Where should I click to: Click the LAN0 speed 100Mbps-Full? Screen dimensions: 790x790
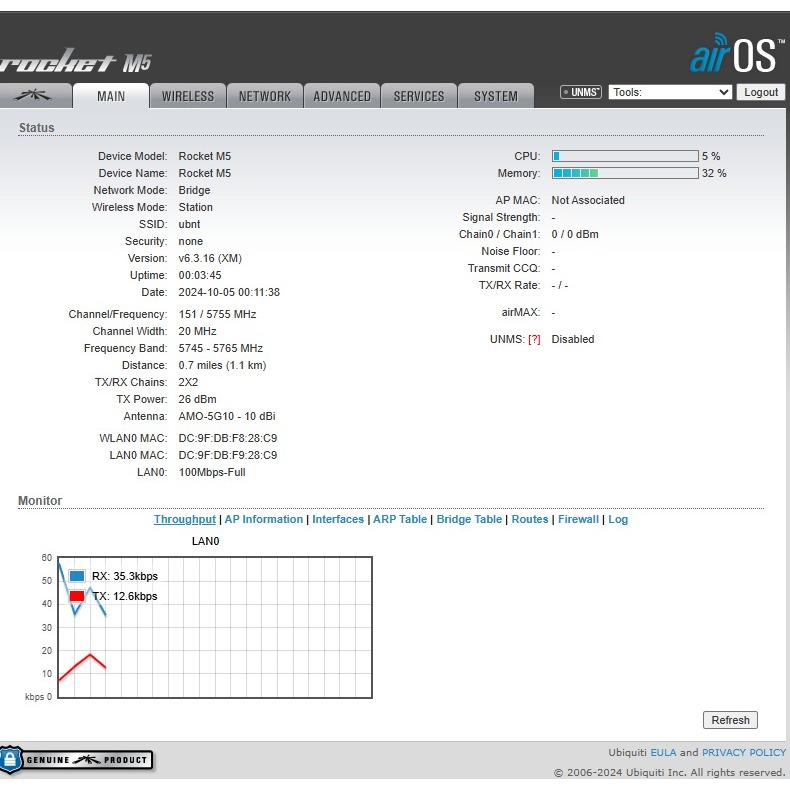(x=212, y=473)
